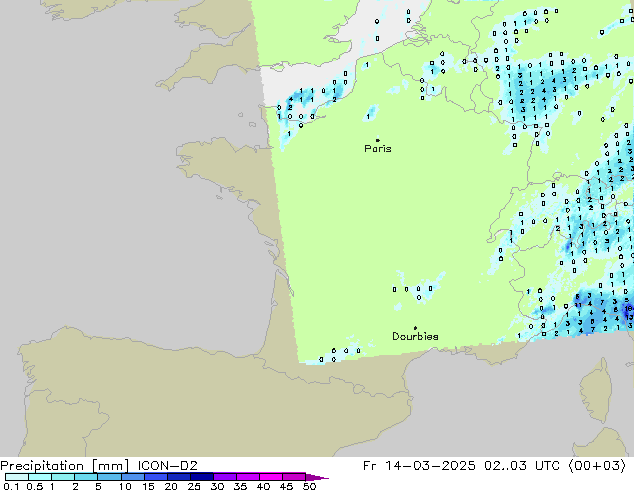Select the Paris location dot marker
The image size is (634, 490).
tap(378, 140)
